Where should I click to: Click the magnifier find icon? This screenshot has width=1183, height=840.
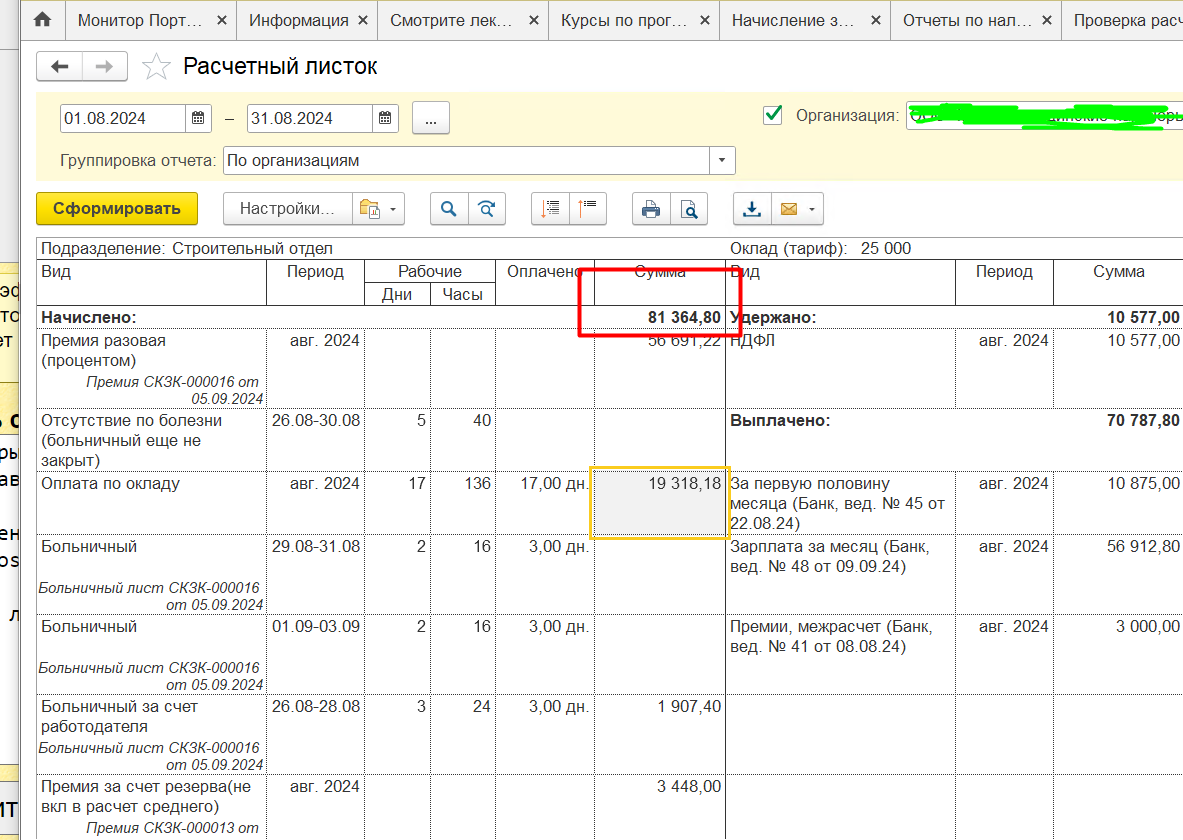tap(449, 209)
